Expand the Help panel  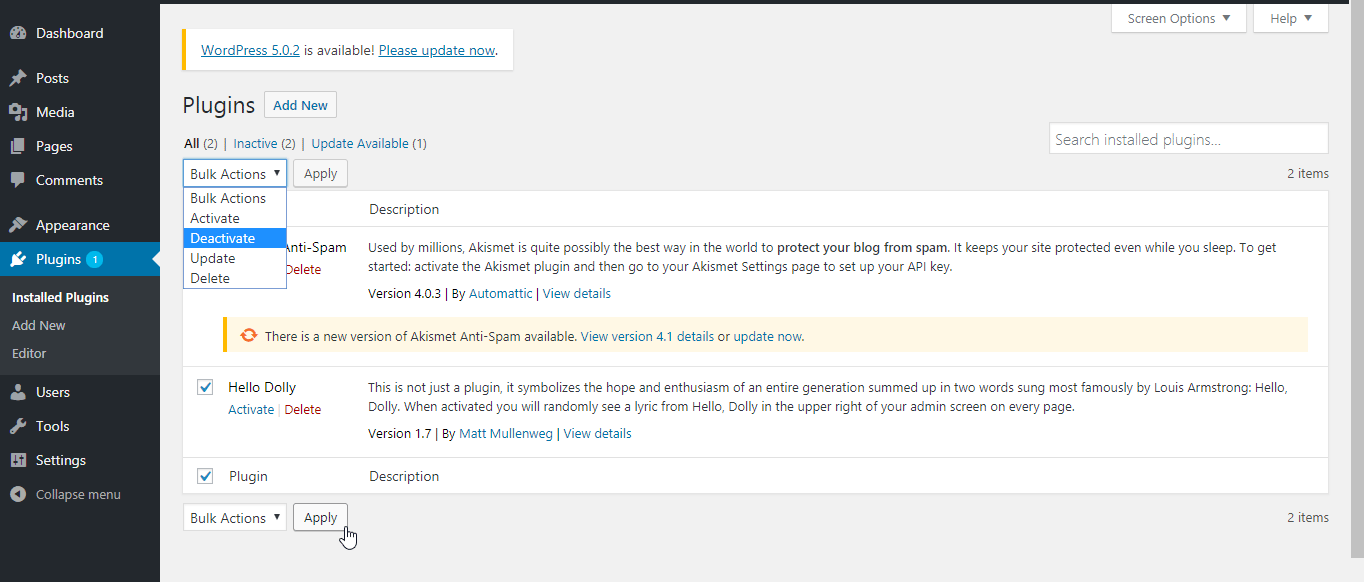click(x=1291, y=18)
